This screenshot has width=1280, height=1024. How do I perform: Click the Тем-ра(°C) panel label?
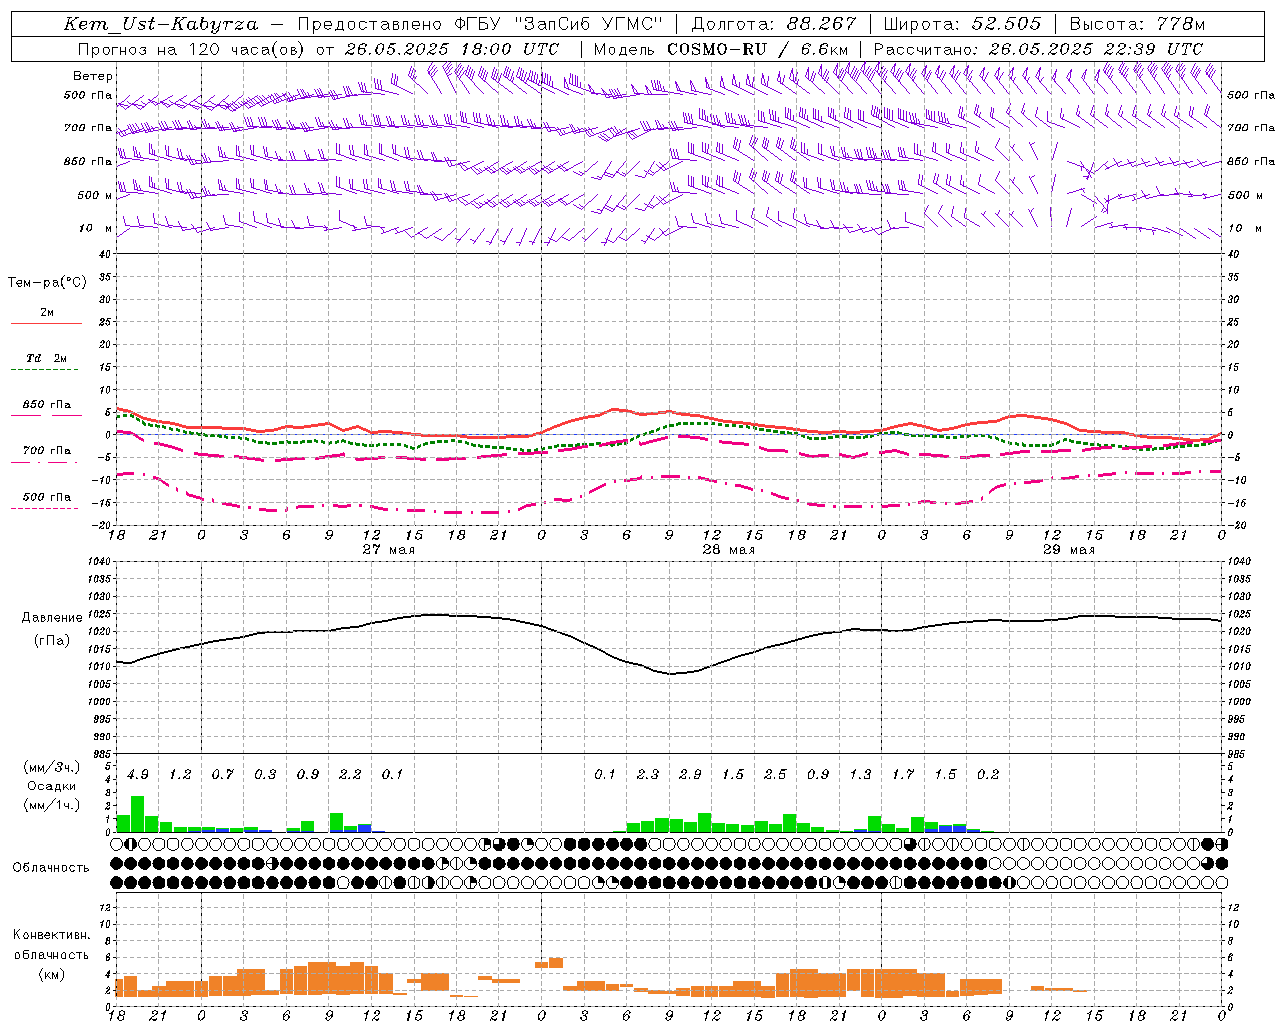[x=47, y=283]
